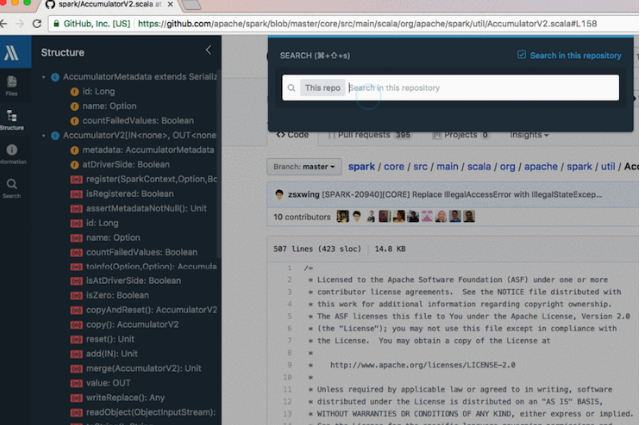Open the Information panel icon

click(11, 154)
